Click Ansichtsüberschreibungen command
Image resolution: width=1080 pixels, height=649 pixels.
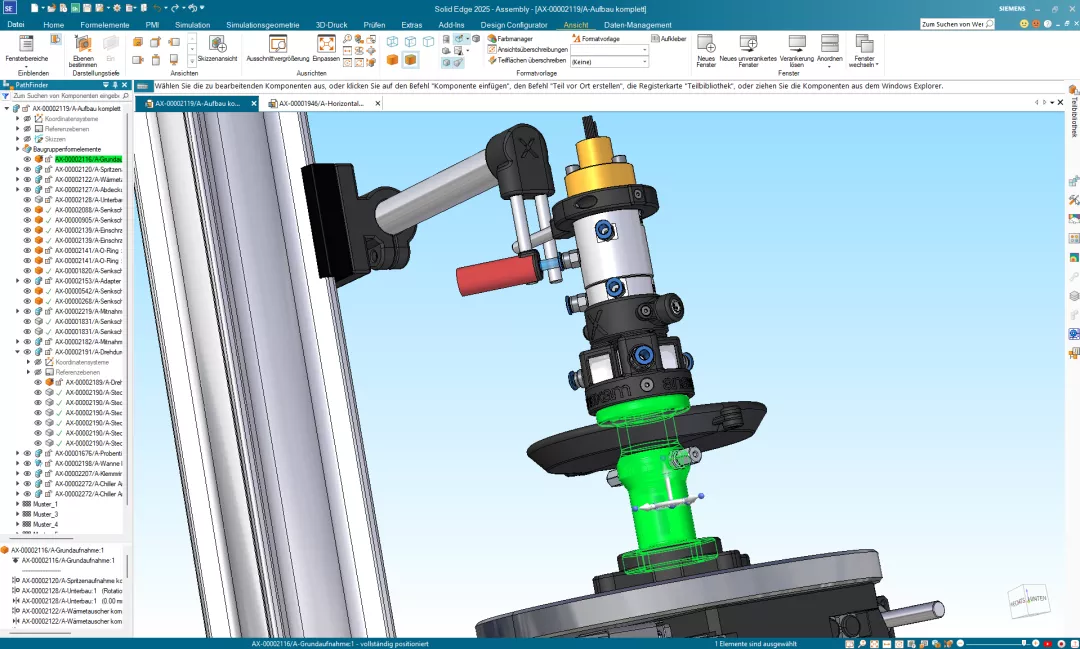click(x=528, y=50)
